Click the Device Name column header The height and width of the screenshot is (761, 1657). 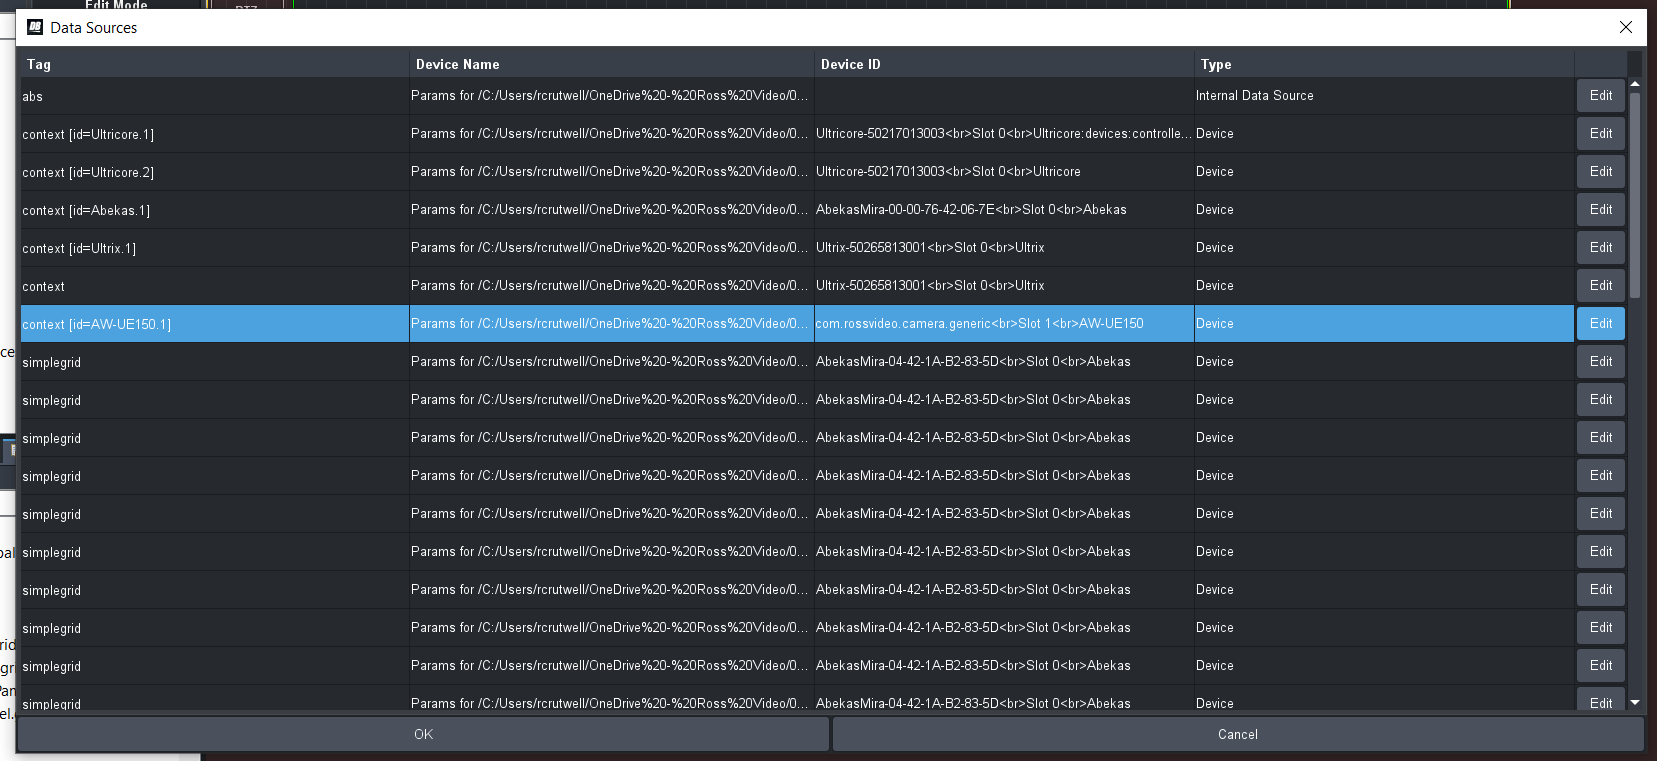[612, 64]
